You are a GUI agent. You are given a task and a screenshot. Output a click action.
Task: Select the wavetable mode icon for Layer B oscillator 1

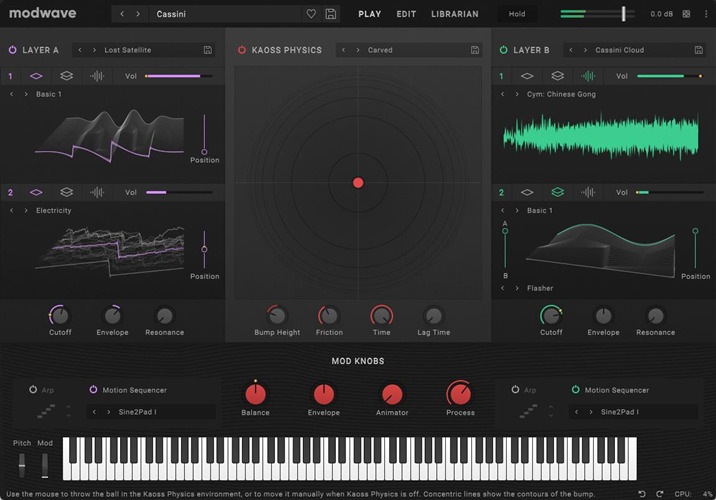click(x=527, y=76)
